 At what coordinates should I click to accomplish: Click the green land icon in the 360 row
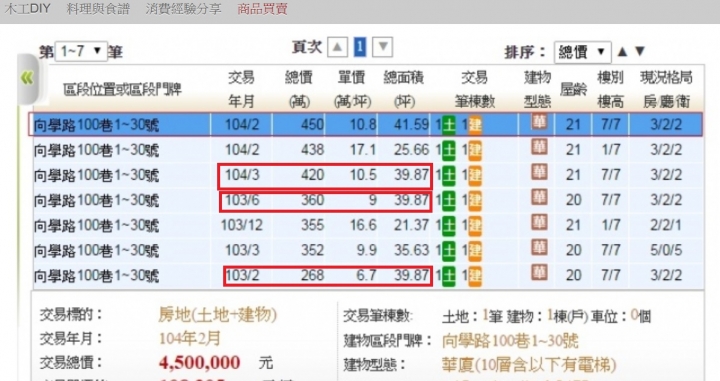(x=449, y=201)
